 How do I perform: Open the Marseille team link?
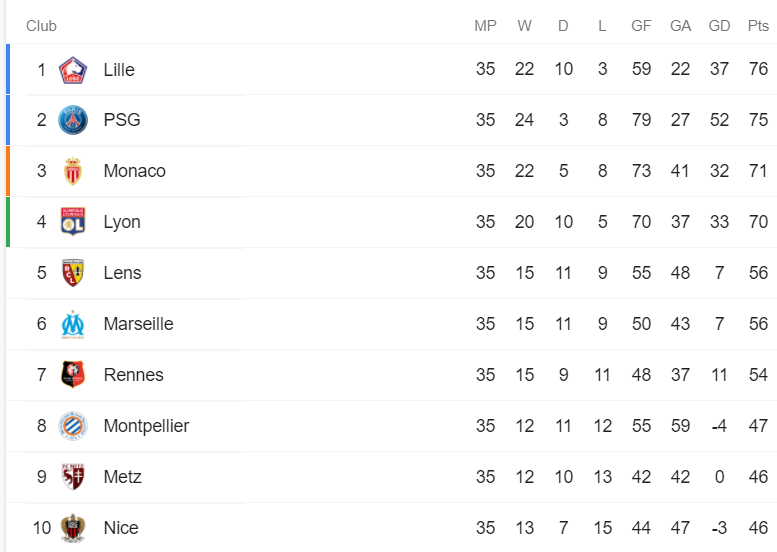tap(138, 324)
